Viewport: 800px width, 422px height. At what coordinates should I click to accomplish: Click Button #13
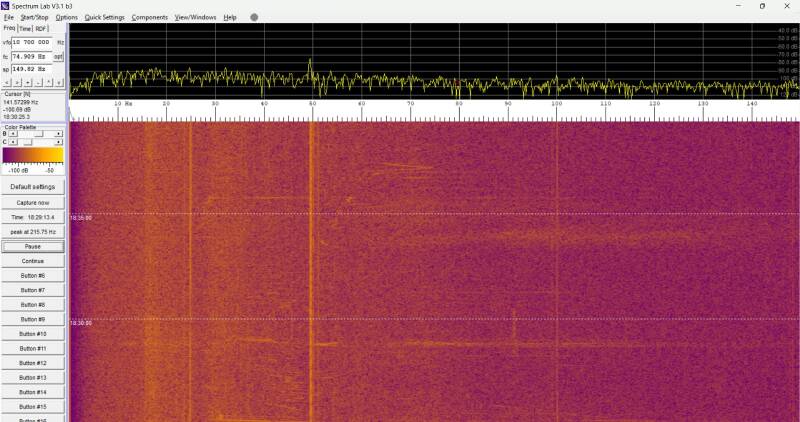click(x=33, y=378)
